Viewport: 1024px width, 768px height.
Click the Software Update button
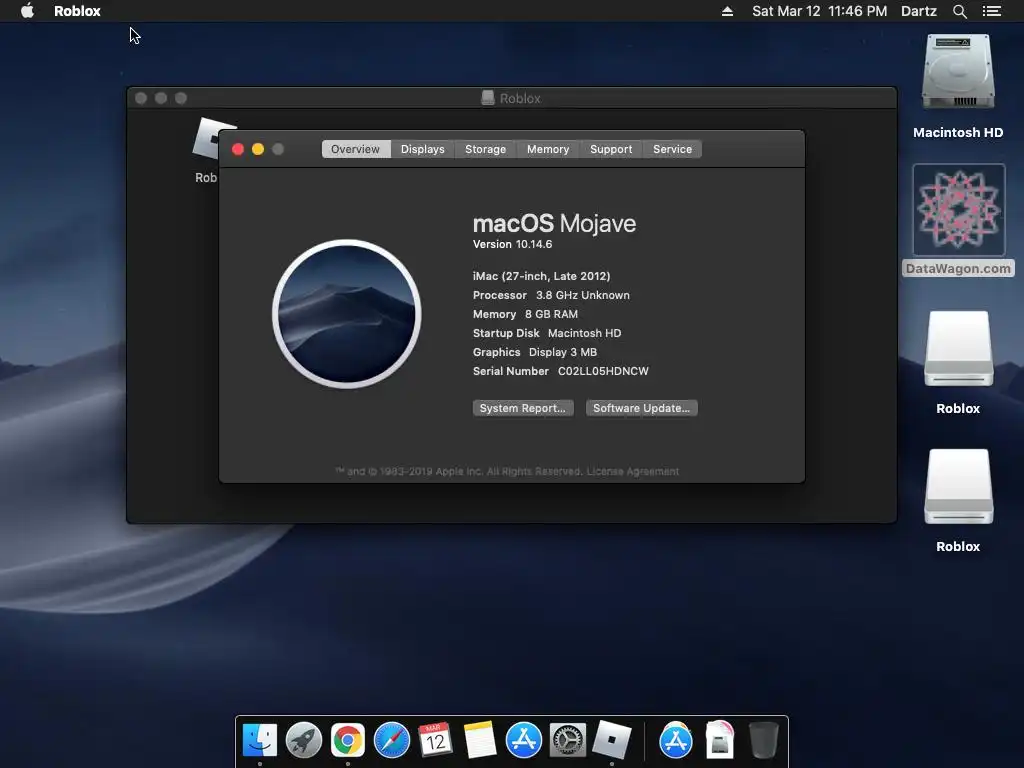click(641, 408)
